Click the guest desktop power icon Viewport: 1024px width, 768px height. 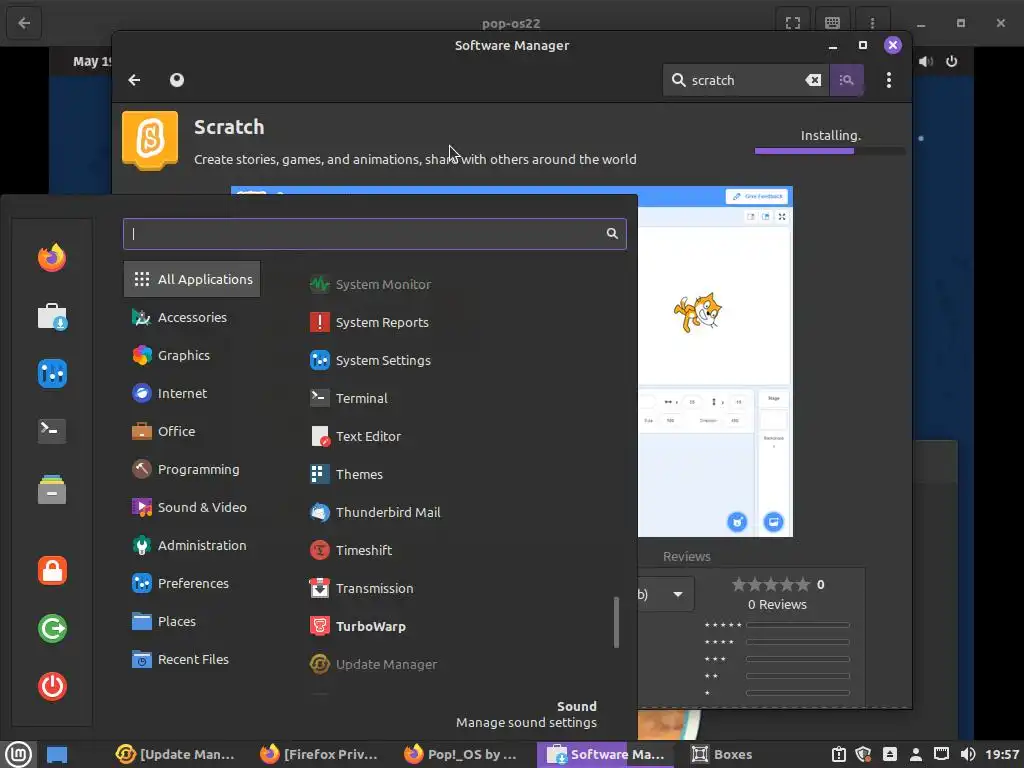click(x=952, y=61)
